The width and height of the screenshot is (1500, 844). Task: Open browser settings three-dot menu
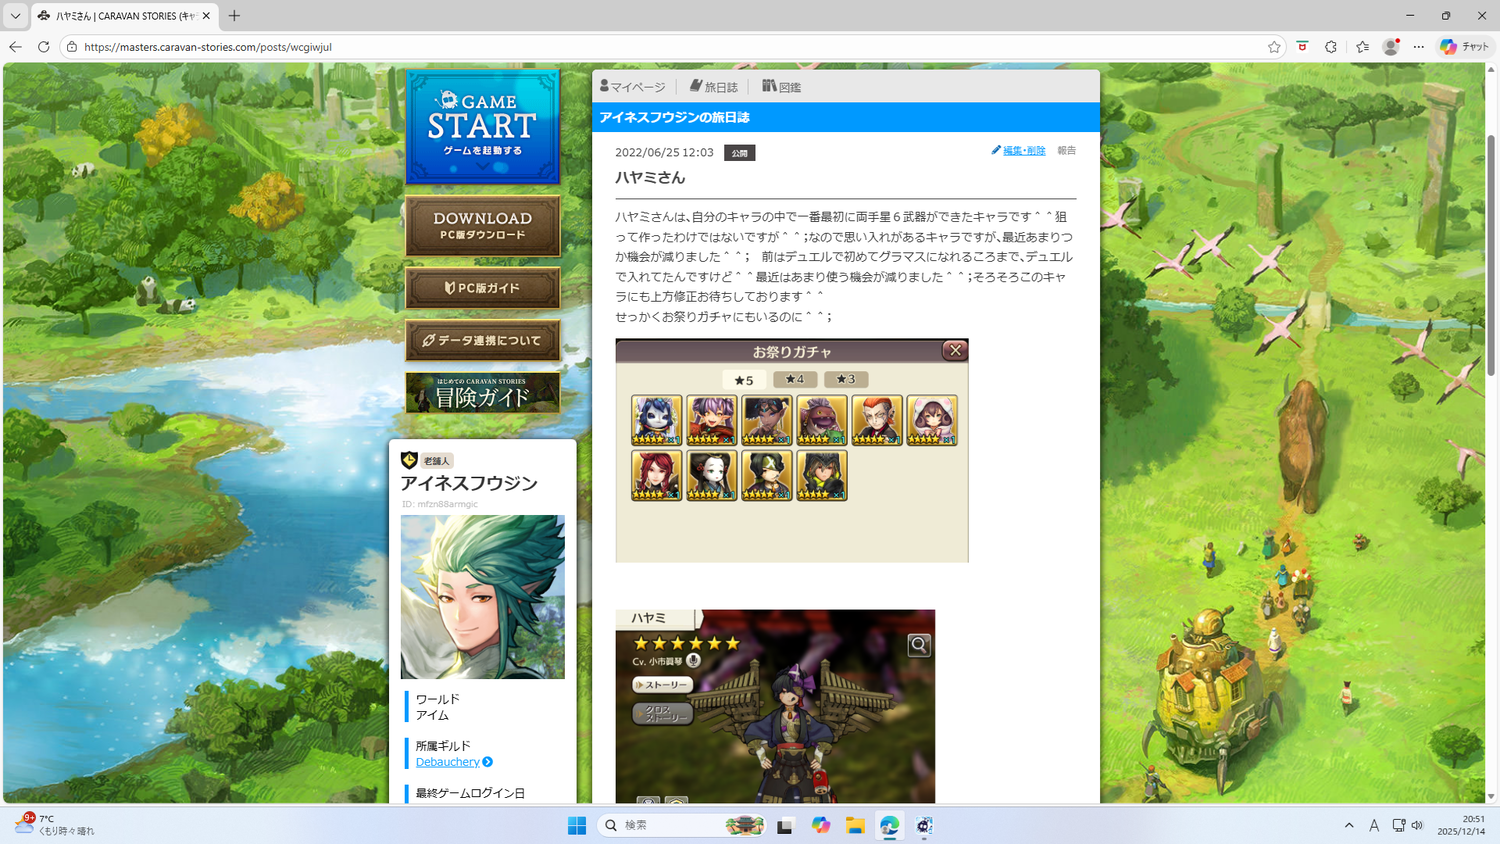point(1419,47)
